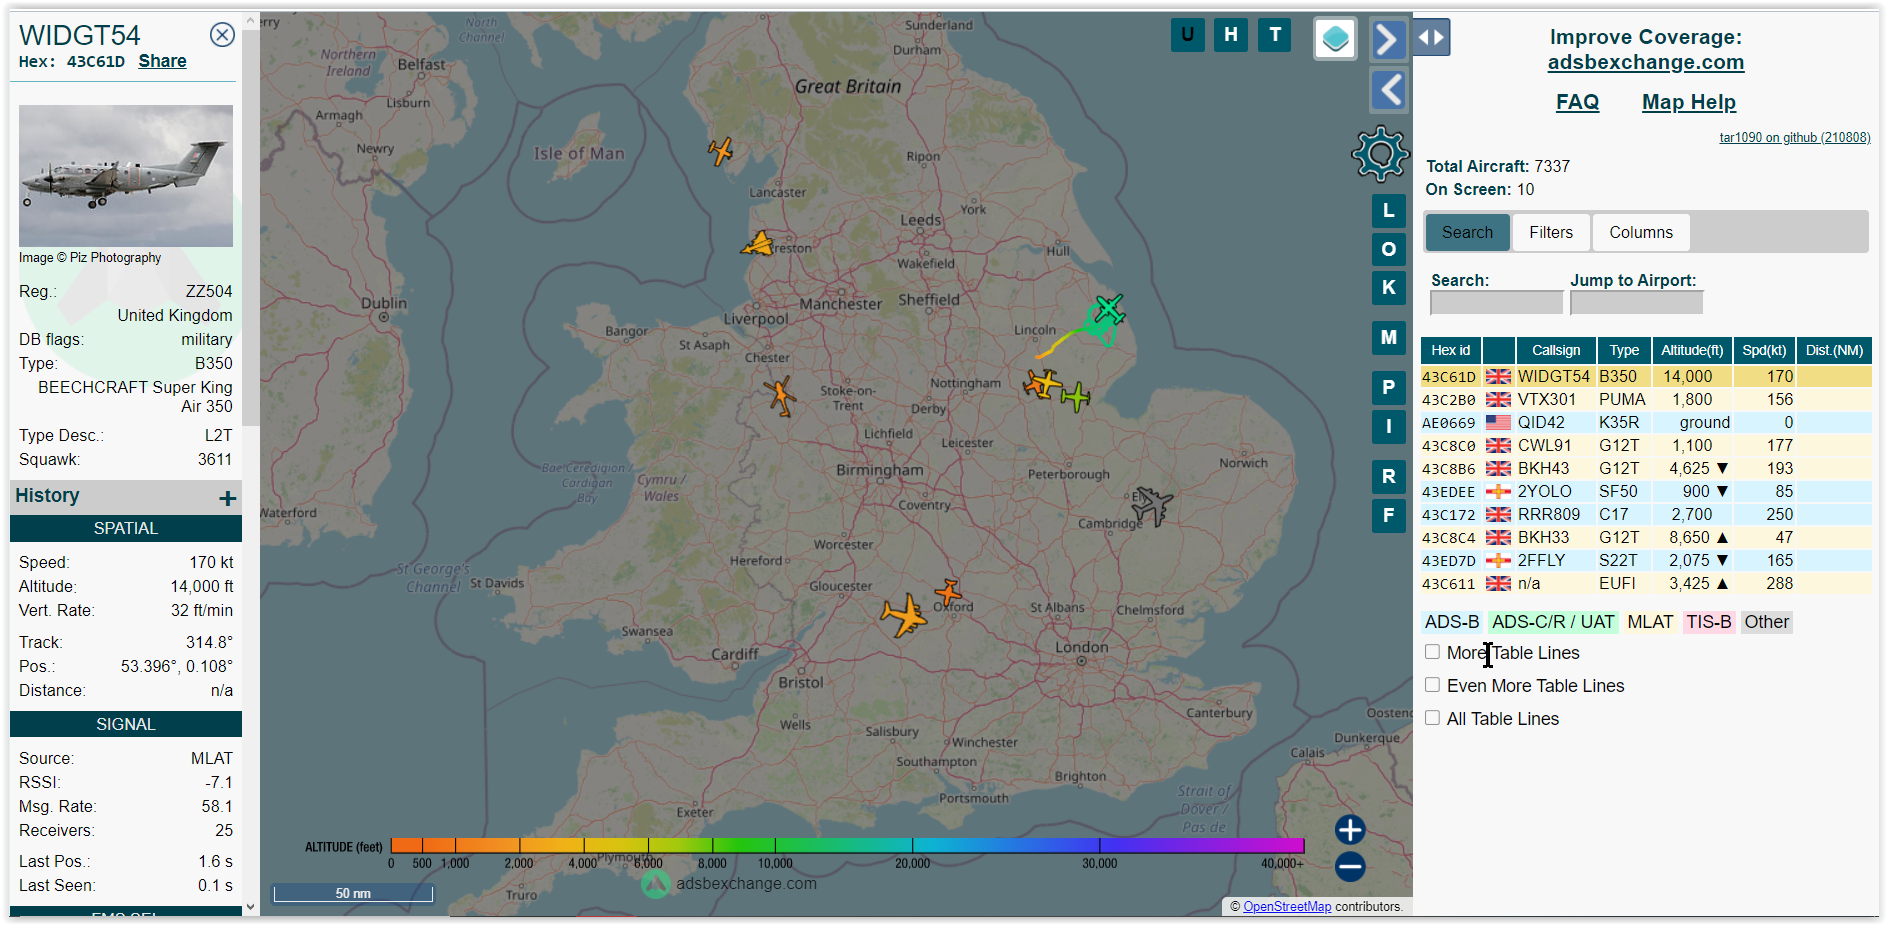The width and height of the screenshot is (1887, 925).
Task: Select the VTX301 row in aircraft table
Action: pyautogui.click(x=1646, y=400)
